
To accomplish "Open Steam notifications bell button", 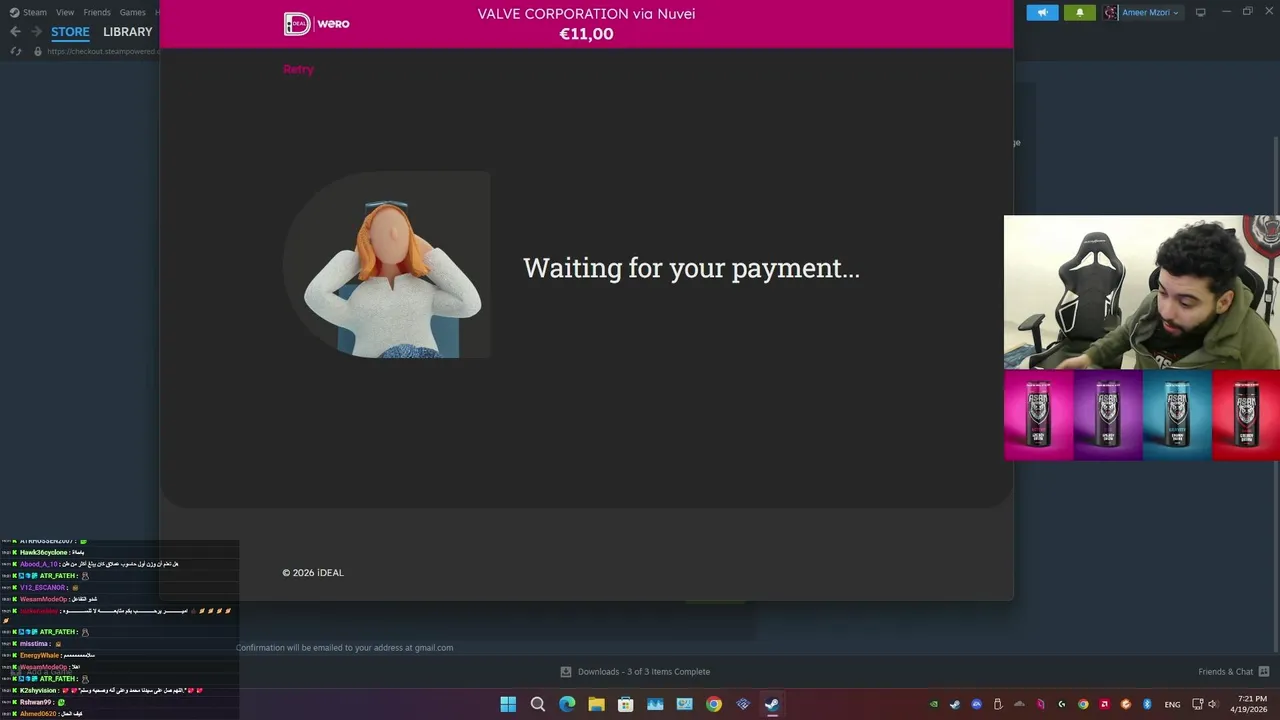I will [1079, 12].
